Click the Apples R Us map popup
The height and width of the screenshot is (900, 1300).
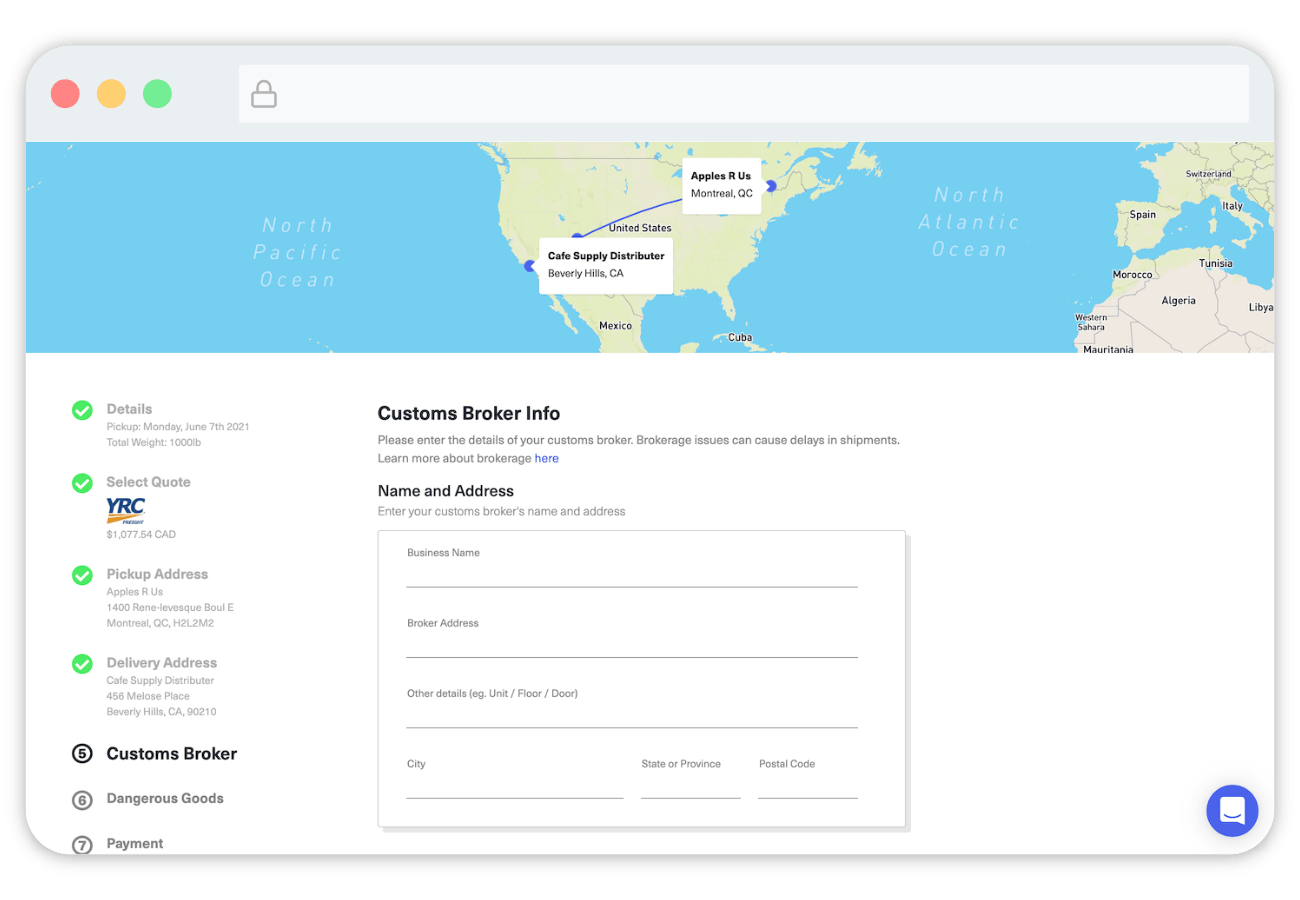721,185
